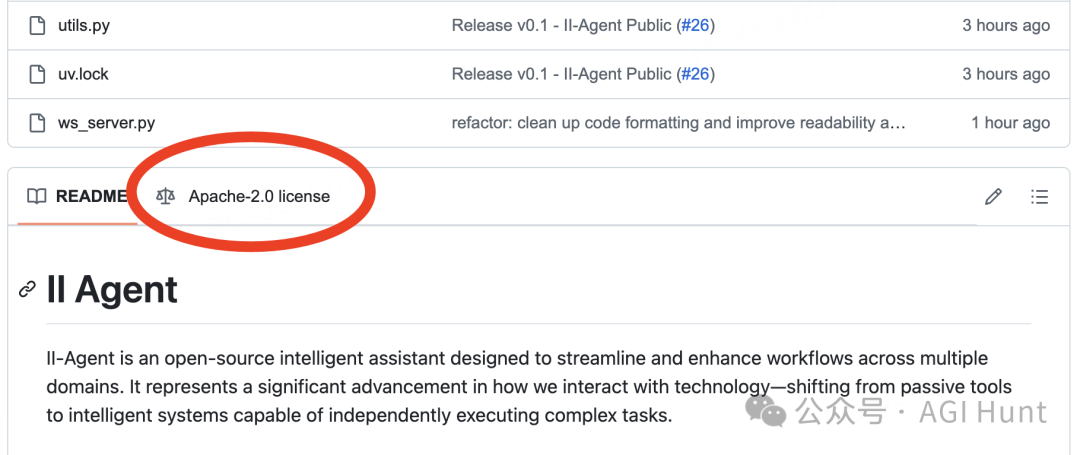This screenshot has height=455, width=1080.
Task: Click the II Agent heading text
Action: coord(112,290)
